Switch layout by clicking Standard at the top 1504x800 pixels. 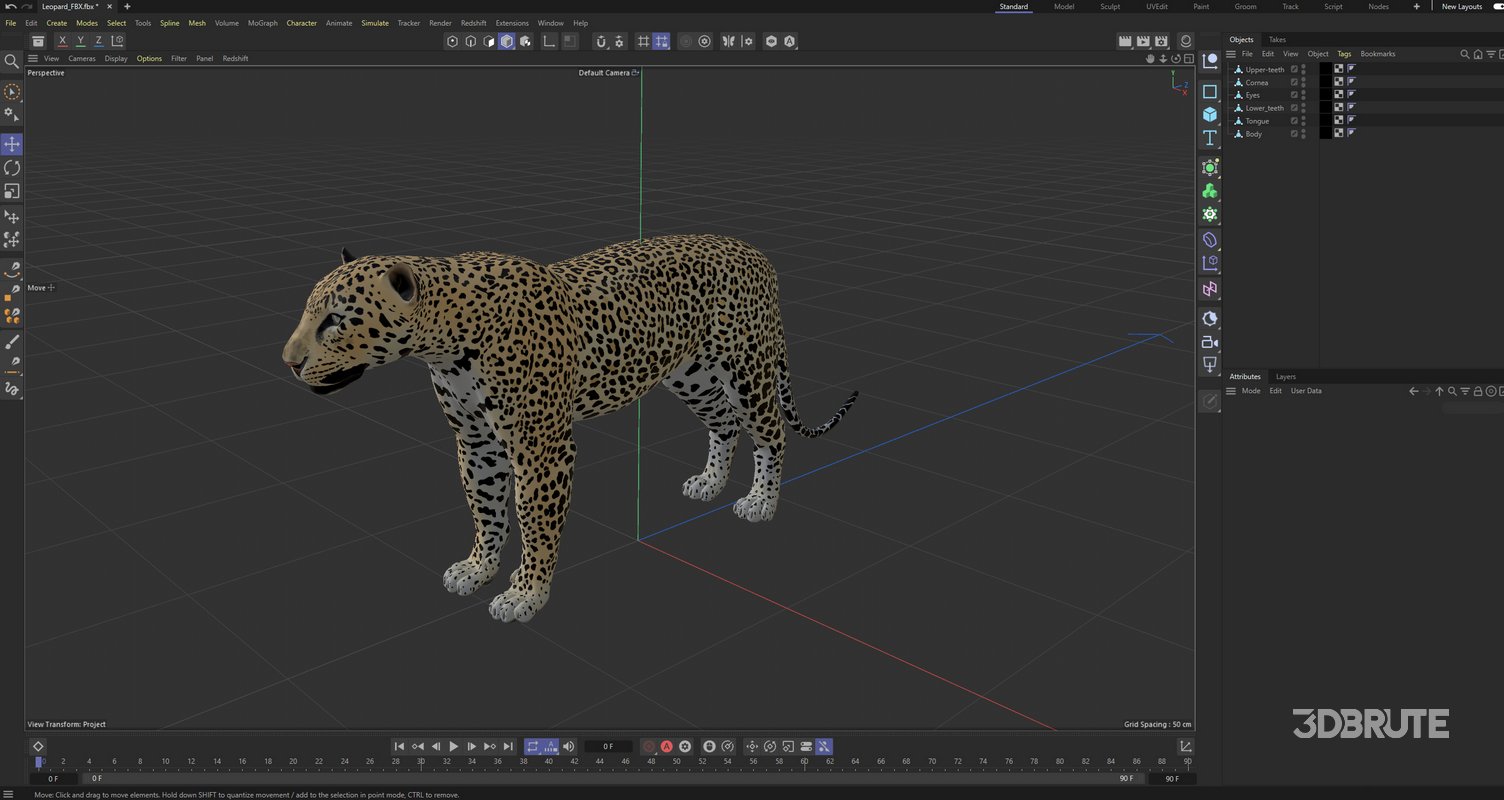point(1013,6)
